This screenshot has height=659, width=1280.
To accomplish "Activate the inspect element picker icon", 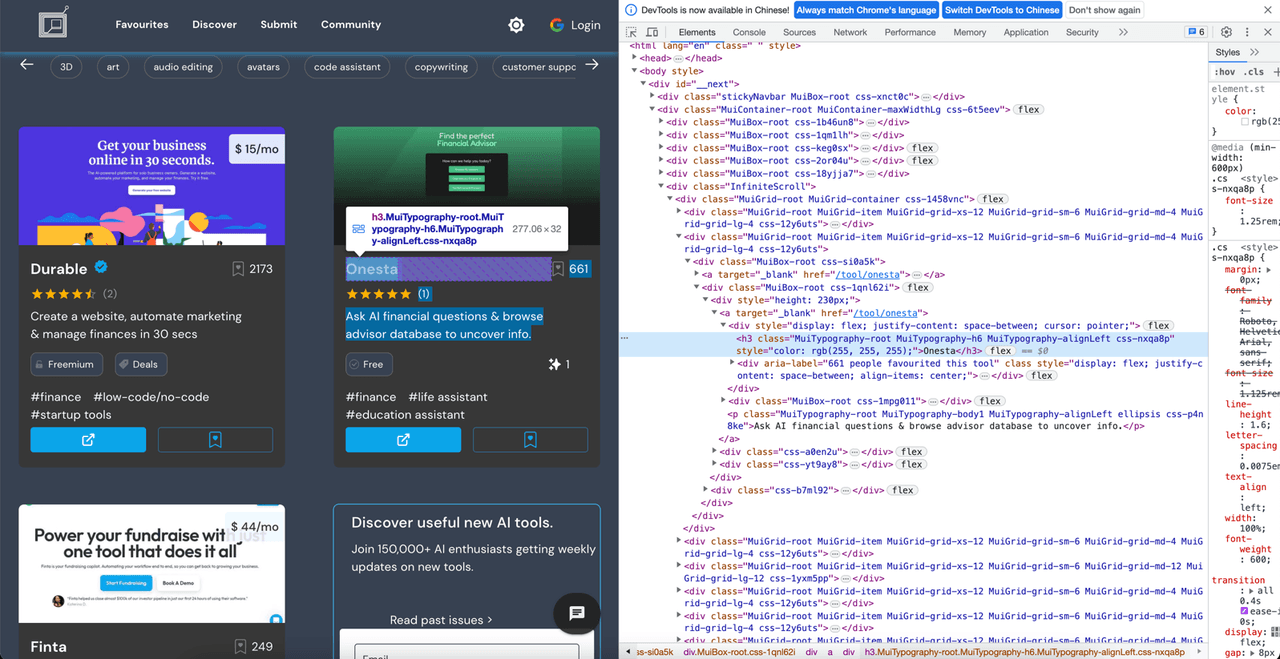I will [x=632, y=32].
